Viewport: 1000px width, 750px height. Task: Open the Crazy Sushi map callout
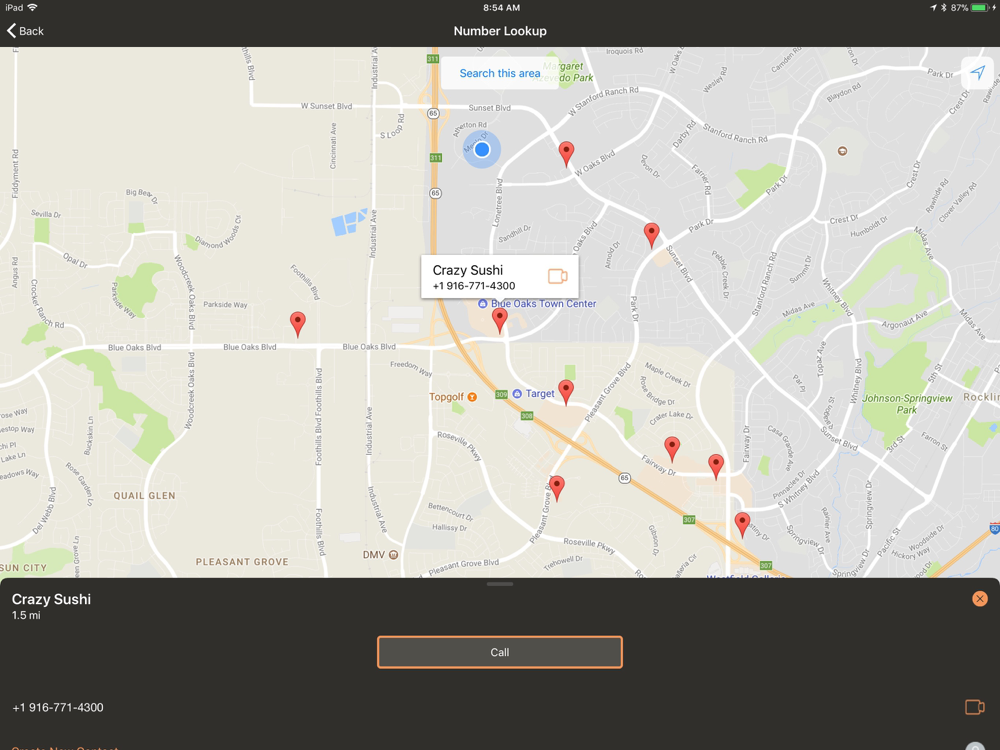[499, 277]
